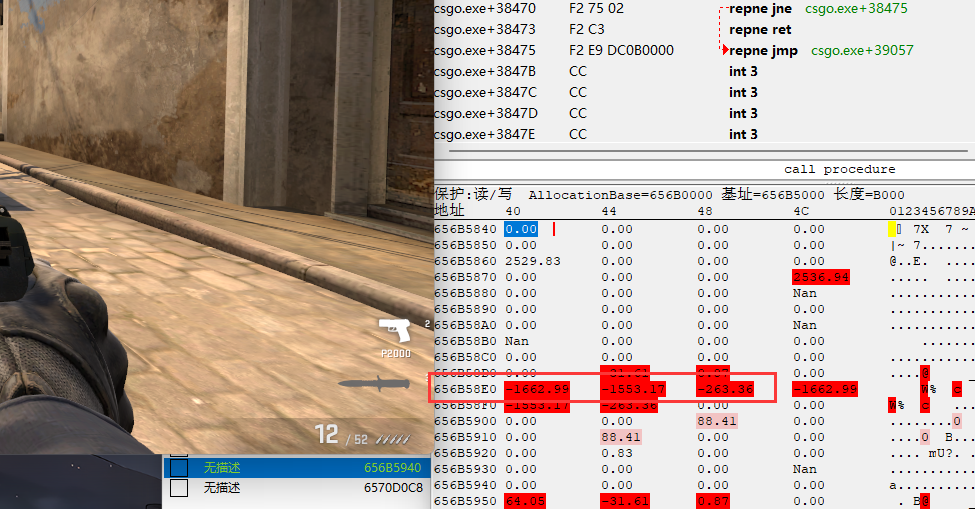Screen dimensions: 975x509
Task: Click column header 44 in hex view
Action: coord(609,211)
